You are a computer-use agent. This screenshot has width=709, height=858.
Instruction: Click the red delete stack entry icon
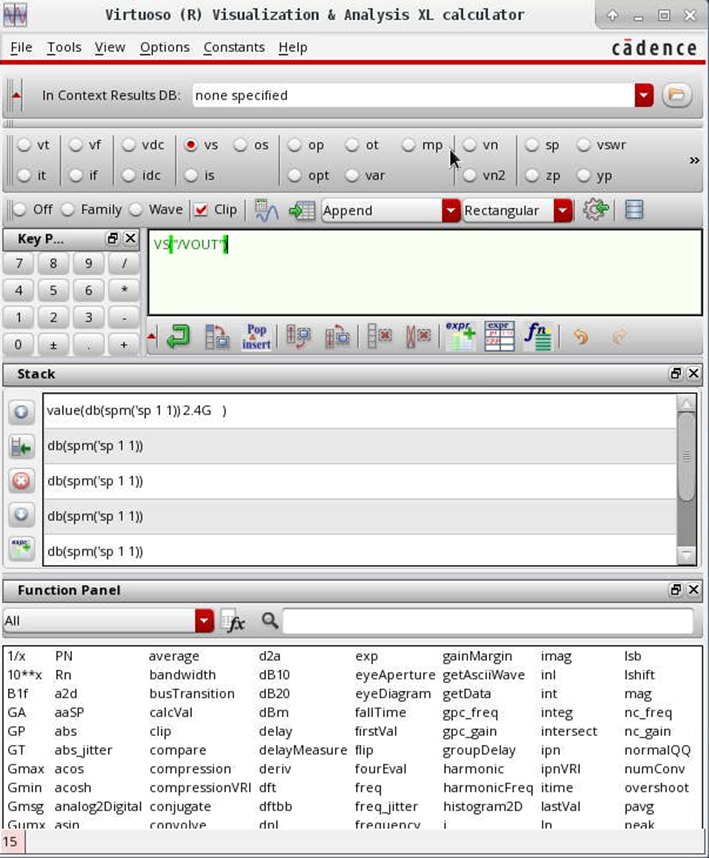pos(21,481)
